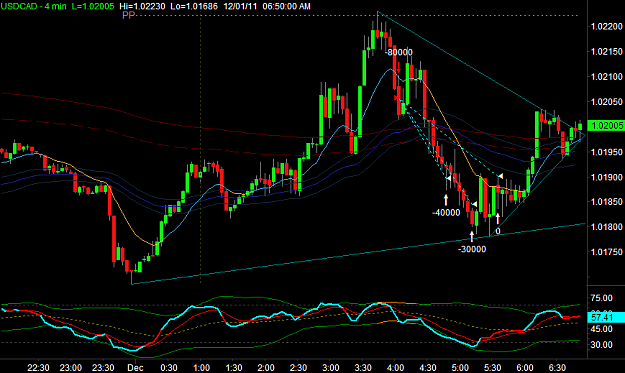Click the 30.00 oscillator axis label

tap(601, 345)
